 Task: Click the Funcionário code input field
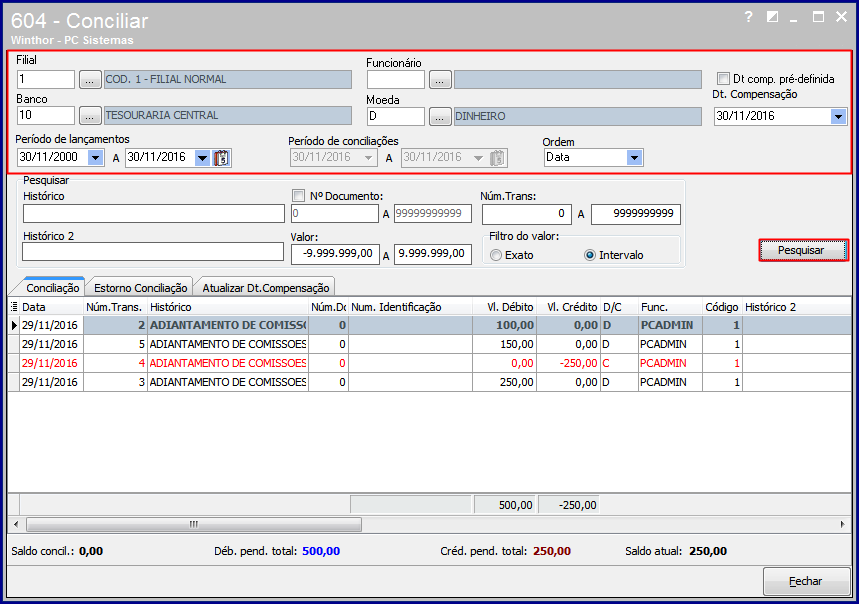[396, 80]
